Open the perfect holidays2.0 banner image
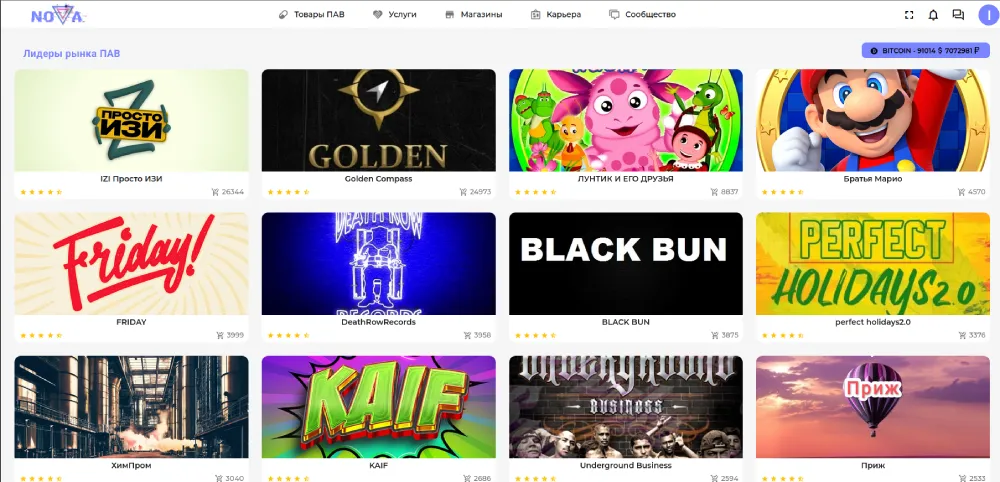The width and height of the screenshot is (1000, 482). click(x=873, y=264)
